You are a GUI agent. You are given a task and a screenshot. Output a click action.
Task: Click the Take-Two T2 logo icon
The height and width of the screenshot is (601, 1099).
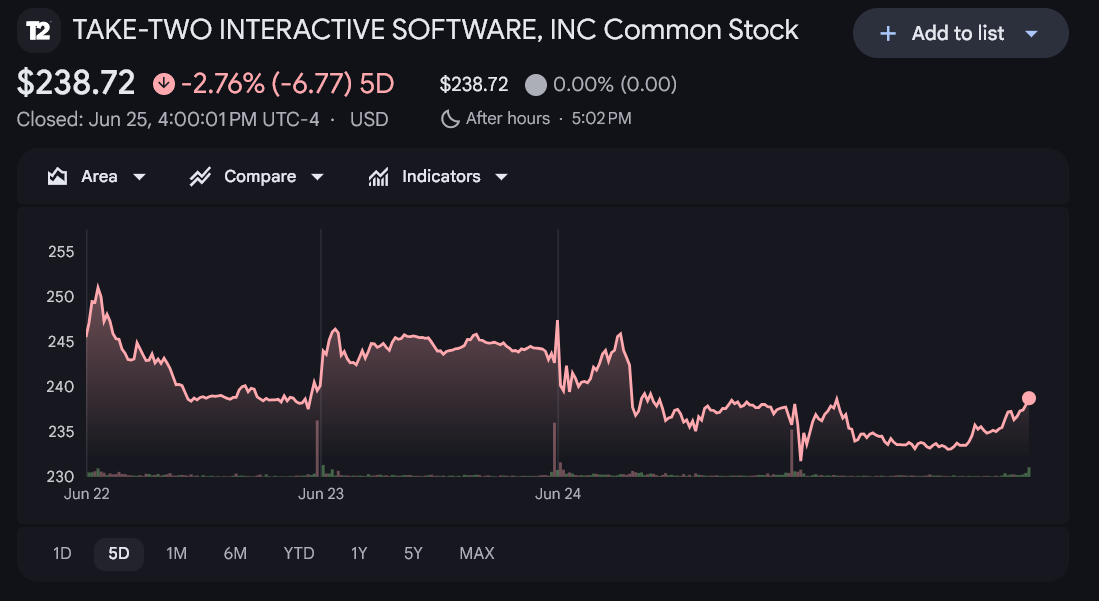(x=39, y=31)
